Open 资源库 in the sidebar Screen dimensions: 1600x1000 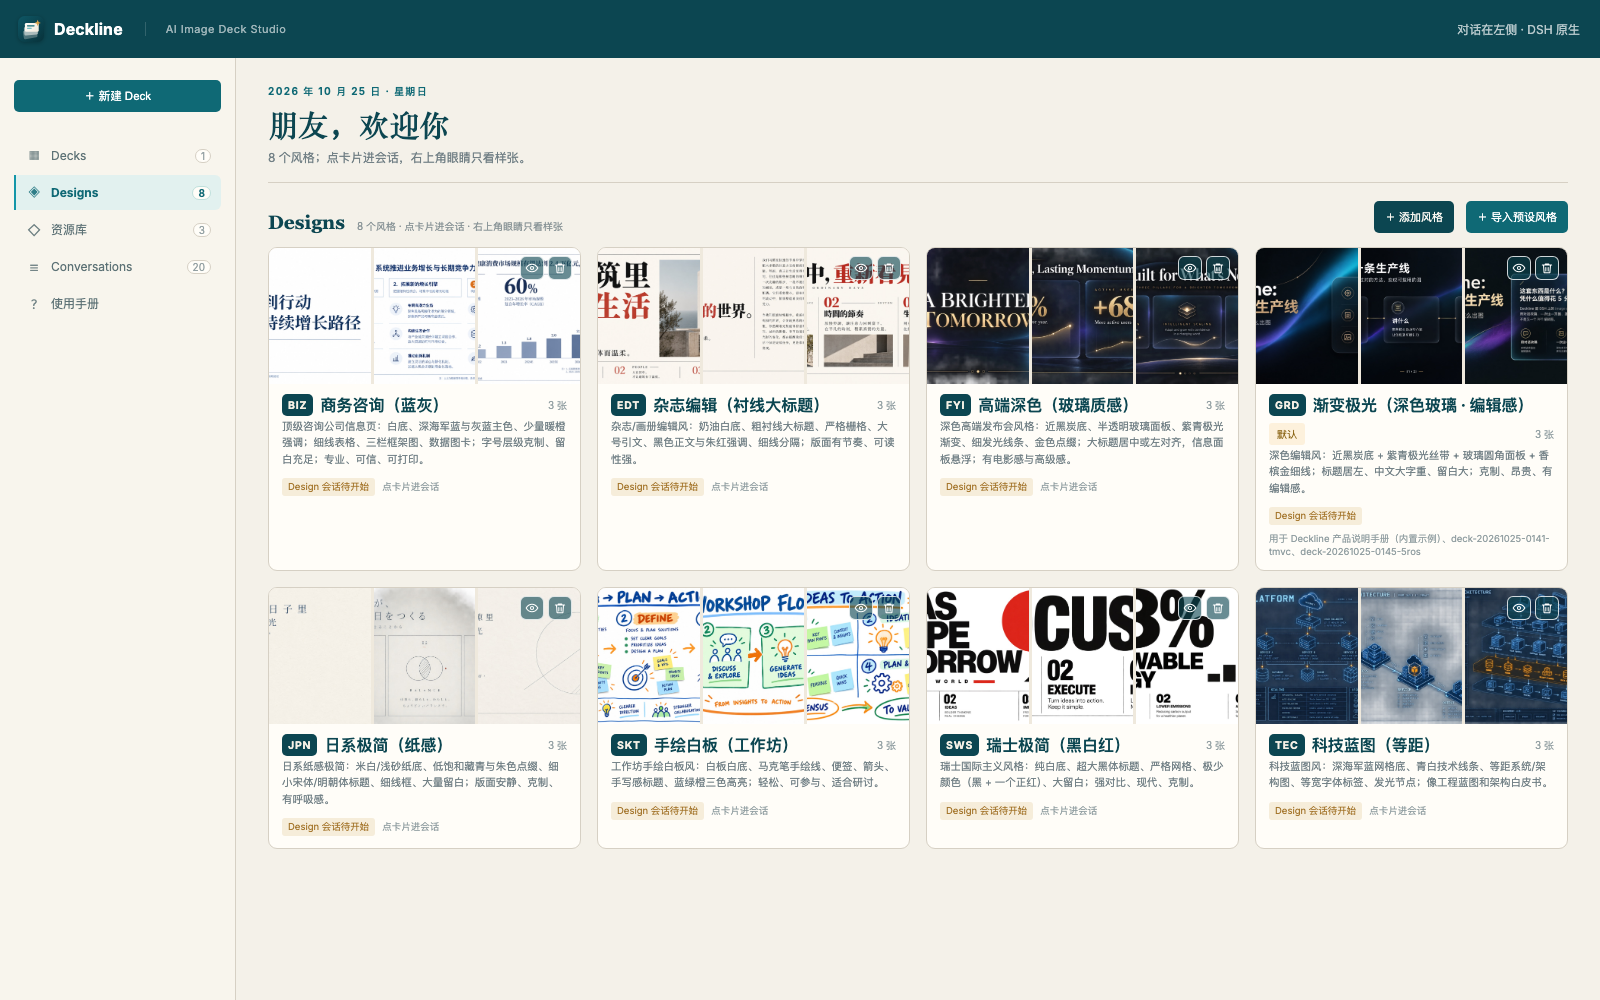tap(117, 230)
